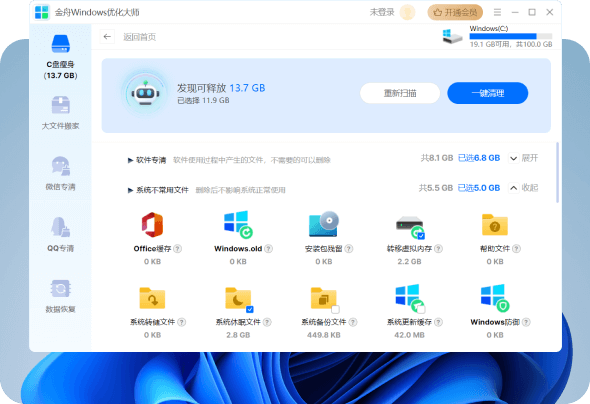Click help icon next to 系统休眠文件

tap(267, 322)
